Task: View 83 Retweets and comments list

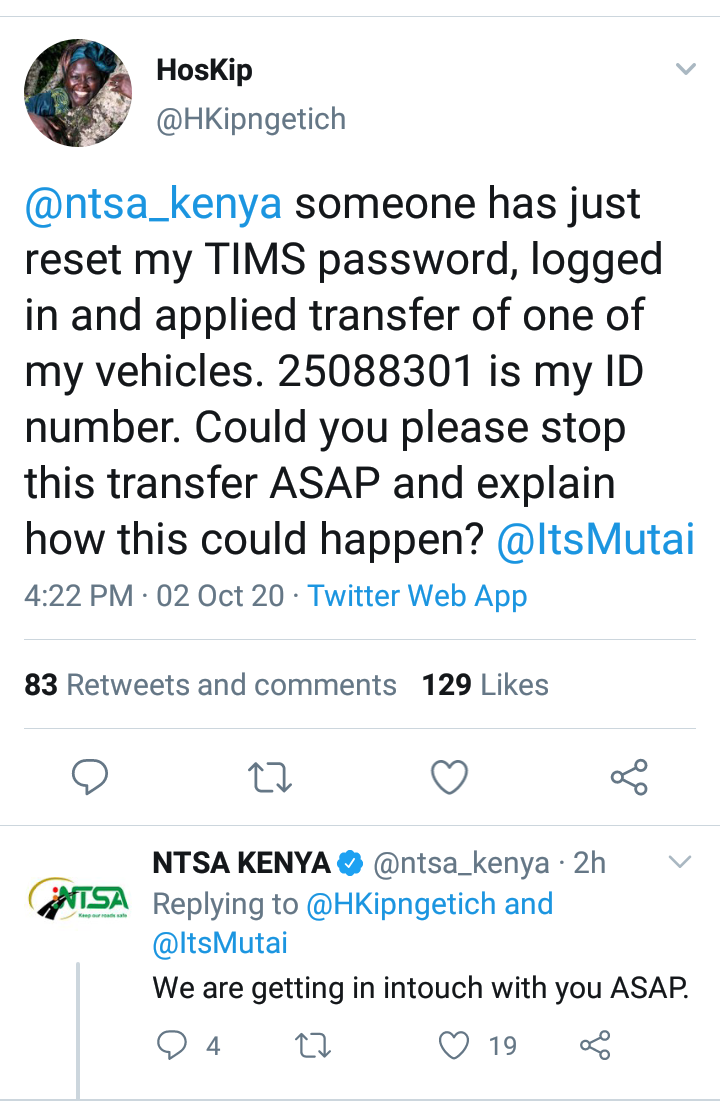Action: click(x=210, y=685)
